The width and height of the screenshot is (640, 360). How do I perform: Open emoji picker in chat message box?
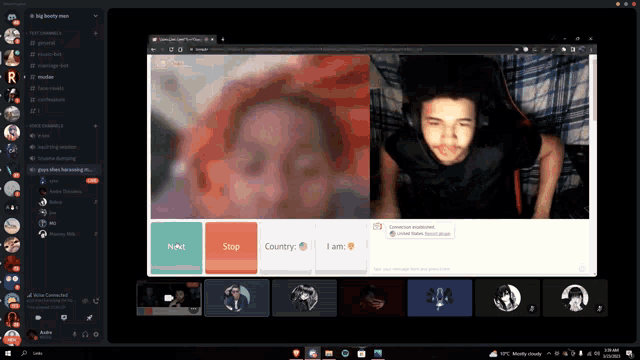pyautogui.click(x=582, y=268)
